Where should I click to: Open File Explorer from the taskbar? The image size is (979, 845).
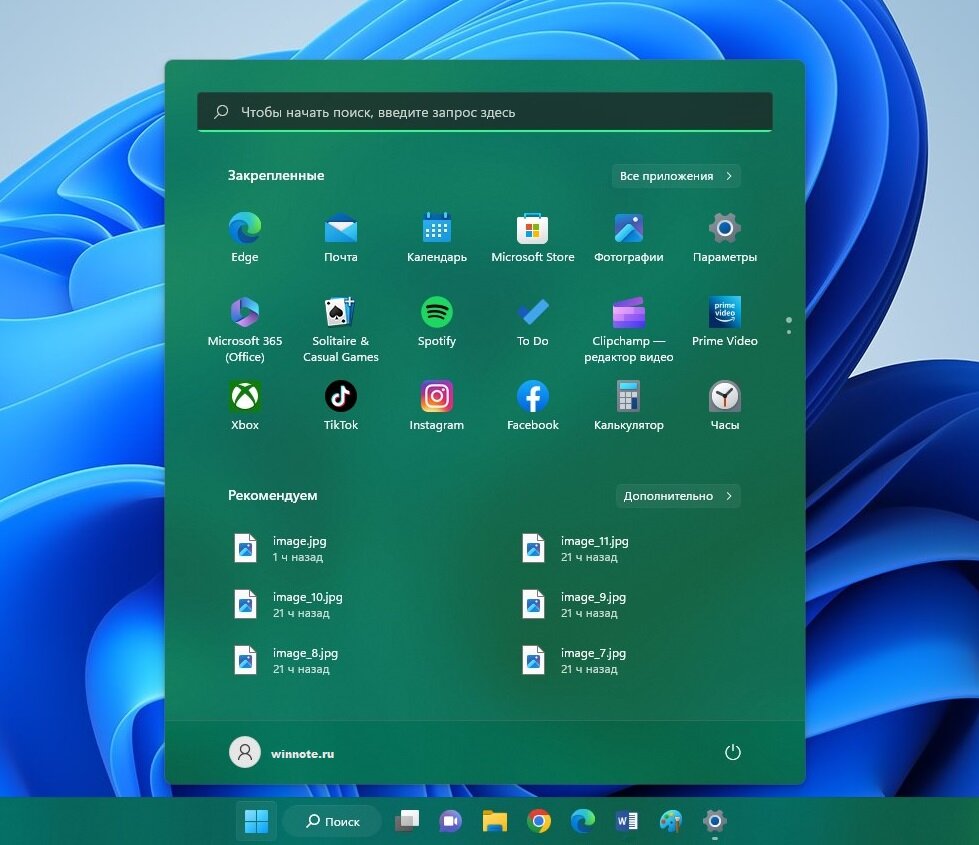(495, 821)
